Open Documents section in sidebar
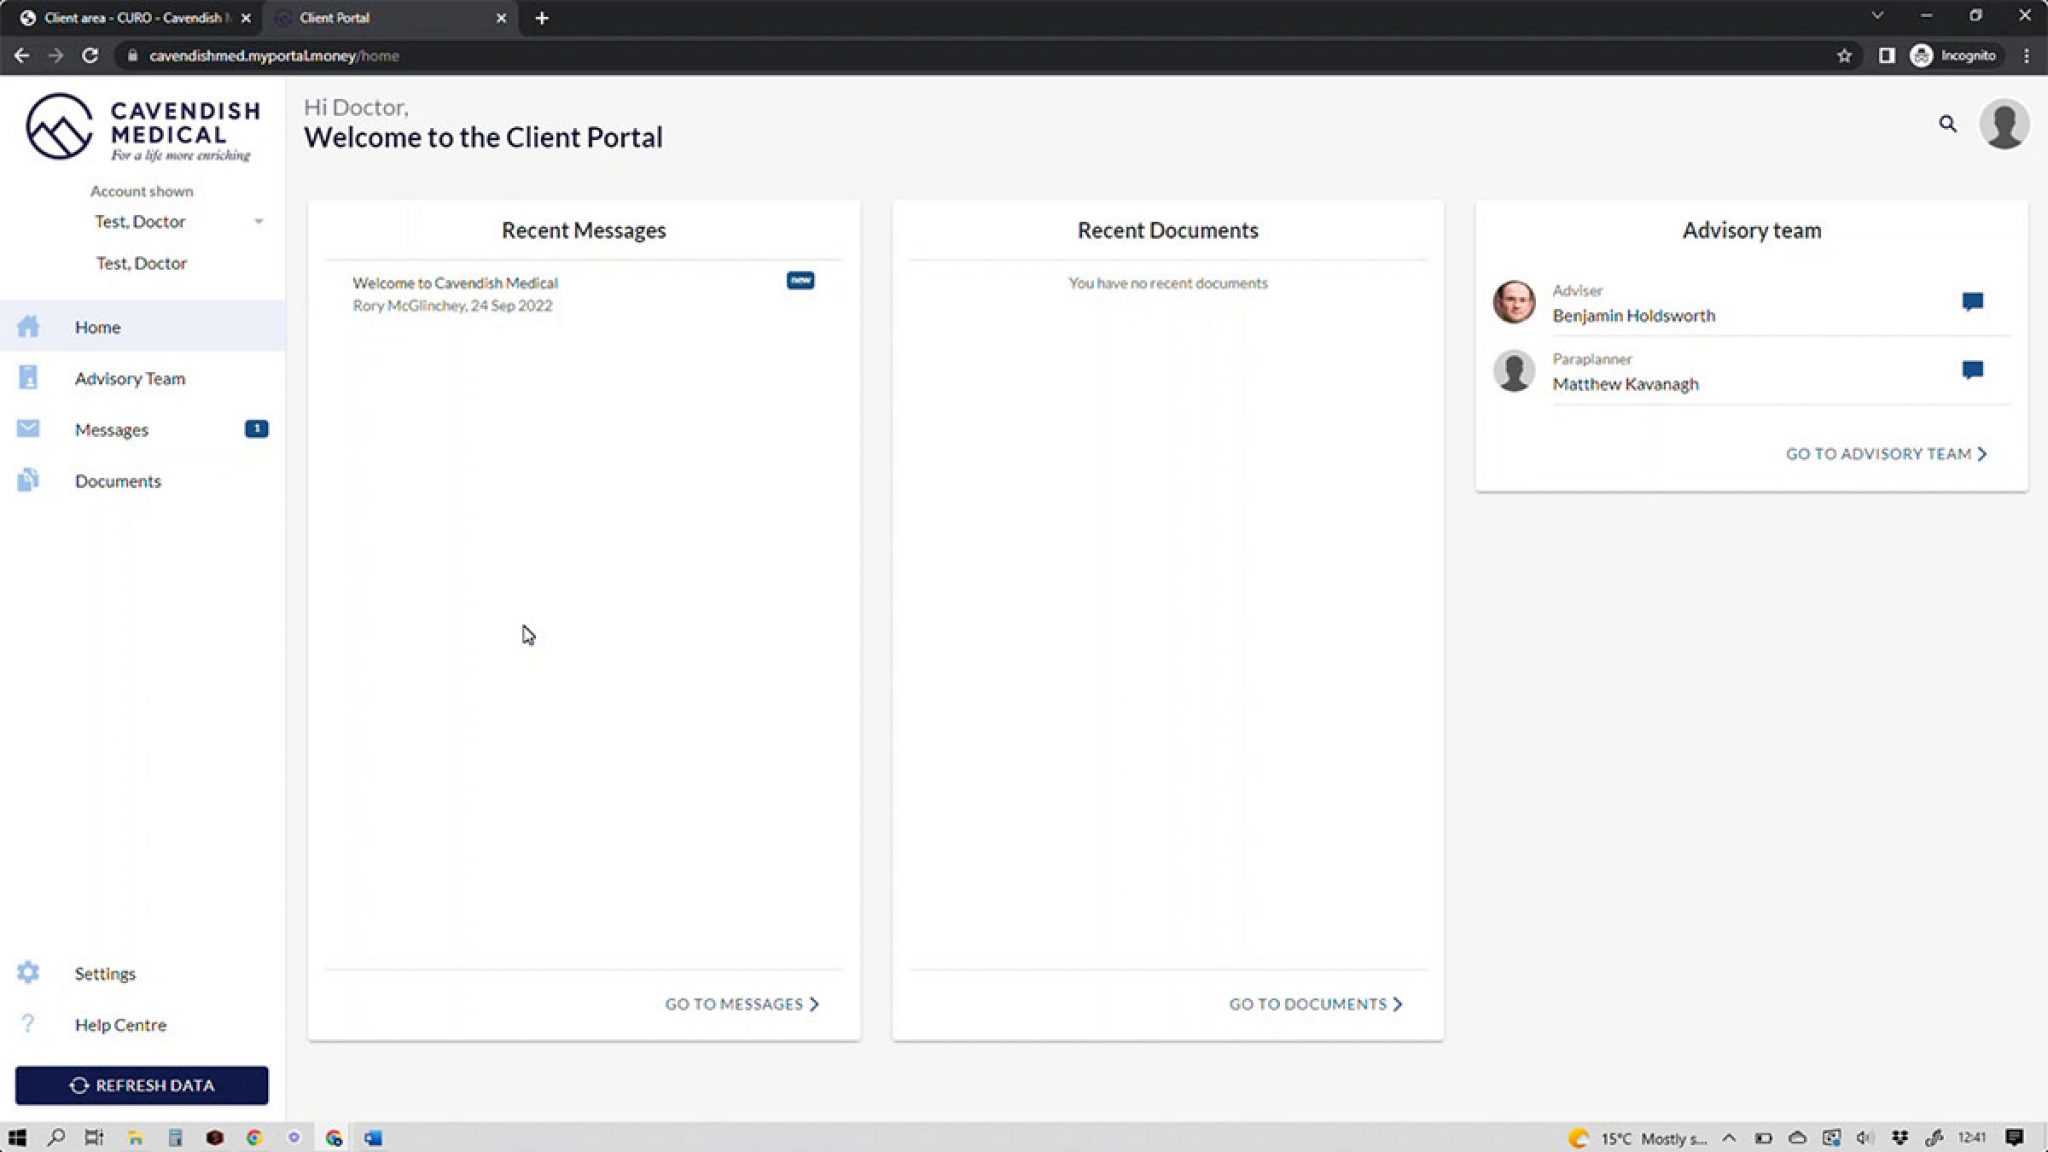2048x1152 pixels. (x=117, y=481)
